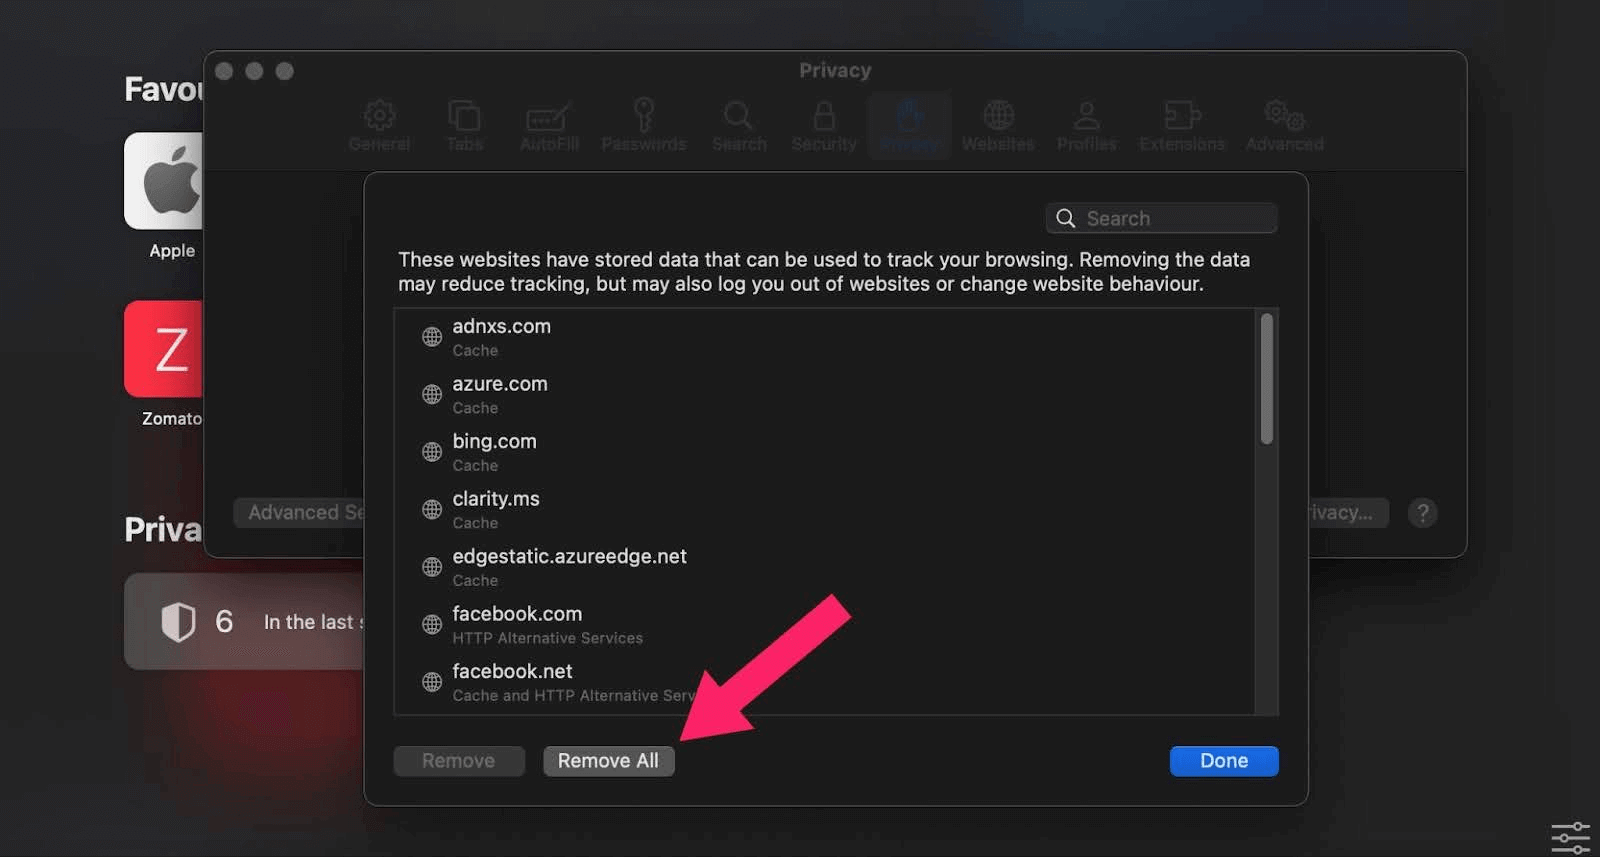Click HTTP Alternative Services under facebook.com

tap(548, 638)
